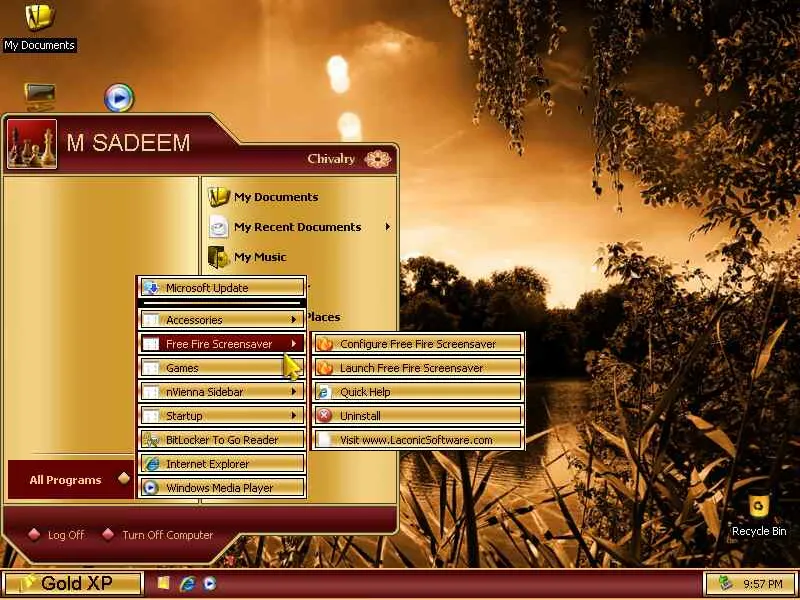This screenshot has width=800, height=600.
Task: Click the system tray network icon
Action: coord(726,583)
